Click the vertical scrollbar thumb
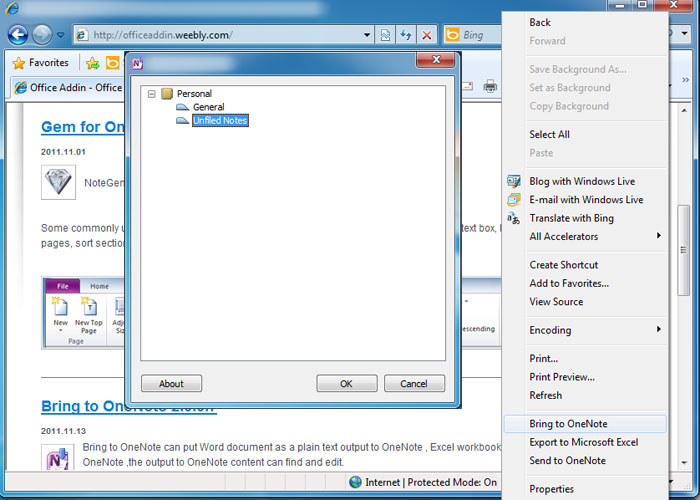700x500 pixels. click(x=683, y=250)
